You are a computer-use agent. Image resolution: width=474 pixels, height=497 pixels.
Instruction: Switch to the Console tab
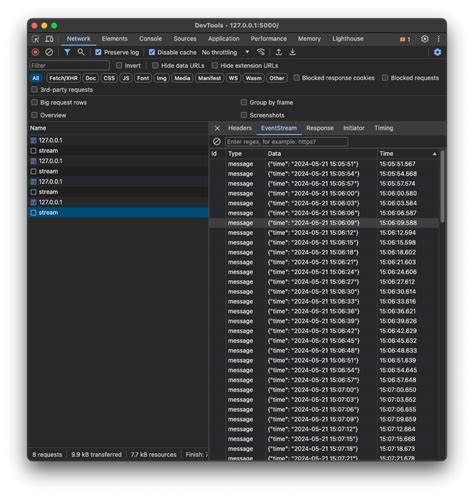150,39
